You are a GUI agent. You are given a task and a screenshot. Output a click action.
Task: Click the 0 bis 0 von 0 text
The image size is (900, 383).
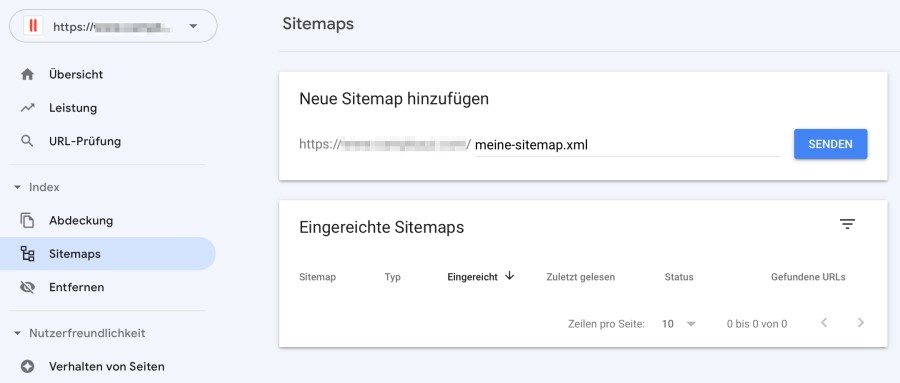coord(757,324)
